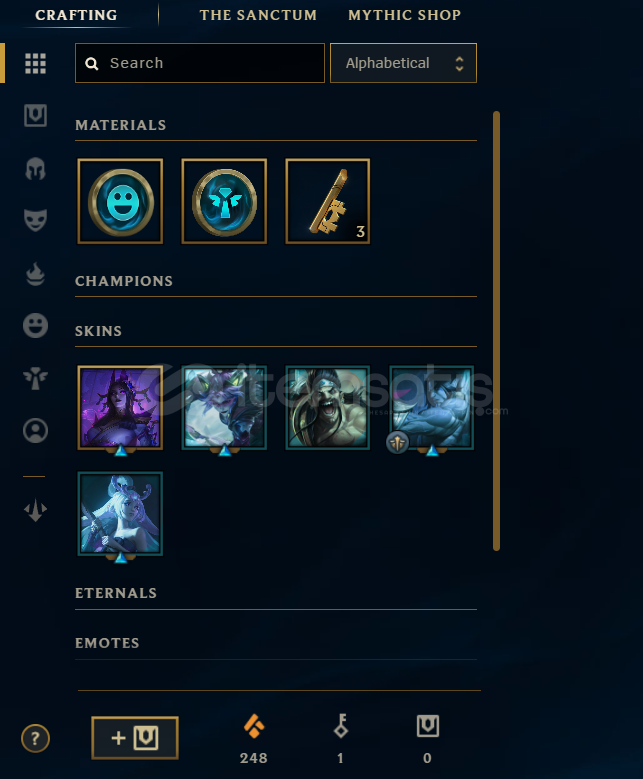
Task: Filter loot by skins mask icon
Action: pyautogui.click(x=35, y=220)
